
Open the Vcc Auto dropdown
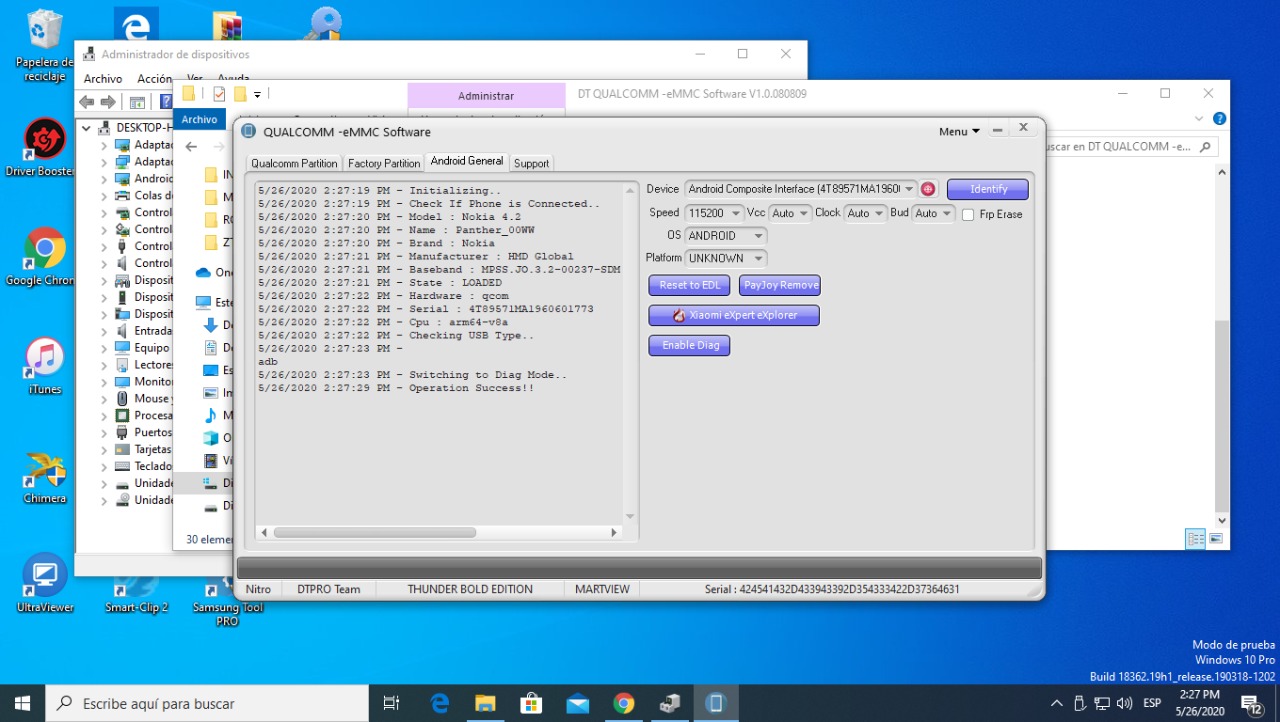pos(803,213)
